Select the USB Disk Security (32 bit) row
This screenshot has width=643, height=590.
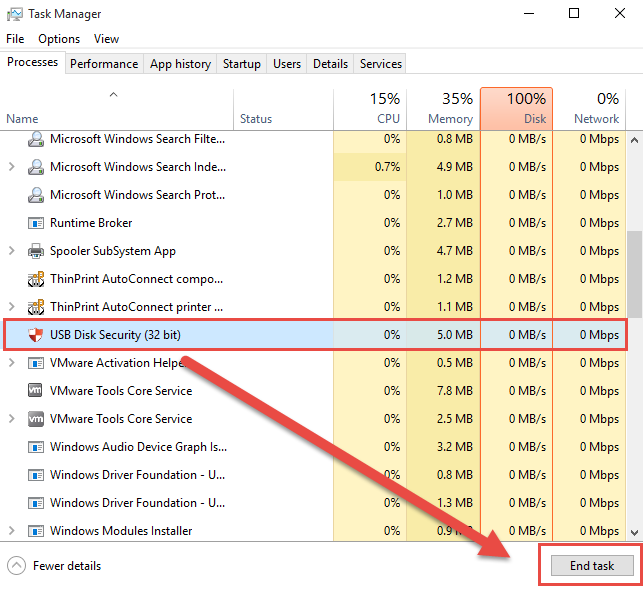coord(315,335)
